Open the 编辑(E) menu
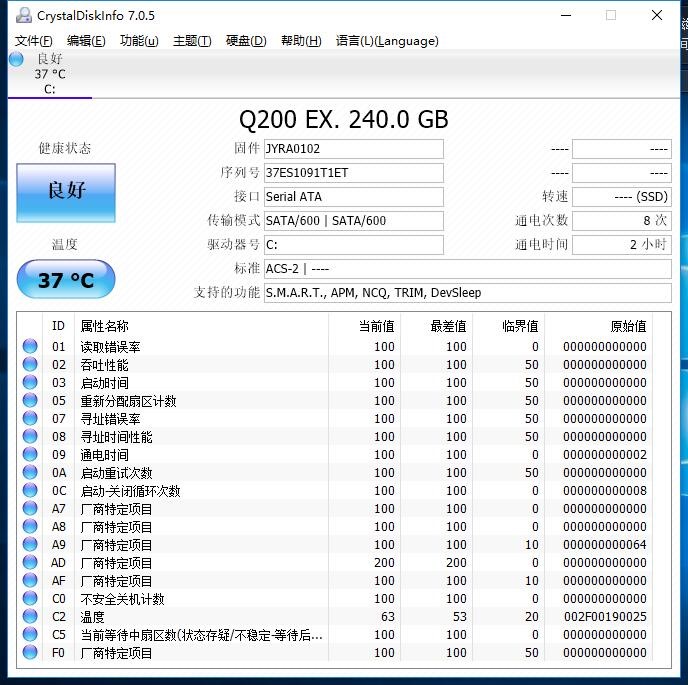 86,41
